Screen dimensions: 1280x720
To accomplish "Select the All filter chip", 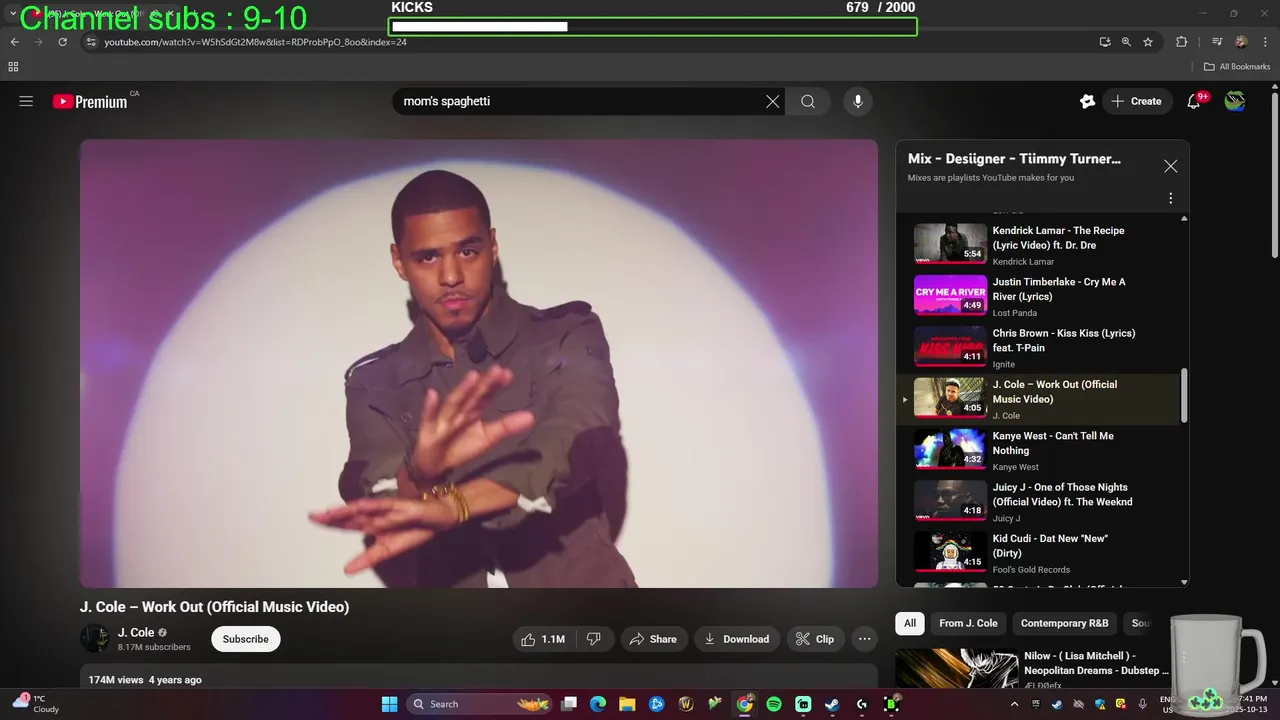I will tap(910, 623).
